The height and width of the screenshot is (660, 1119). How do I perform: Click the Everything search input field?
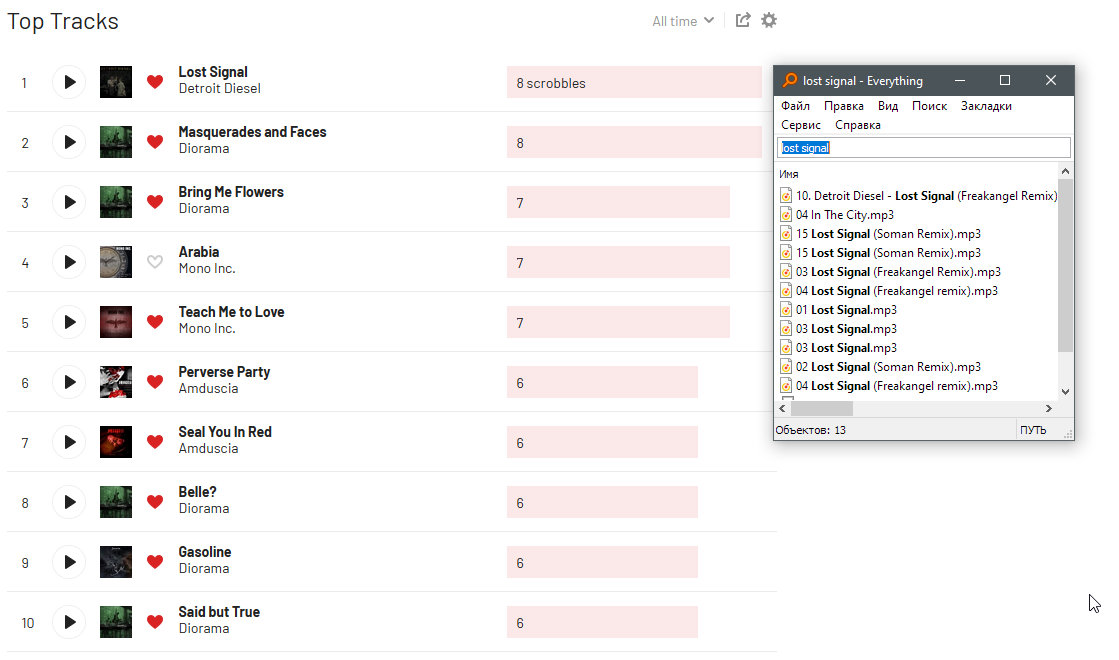[x=924, y=148]
